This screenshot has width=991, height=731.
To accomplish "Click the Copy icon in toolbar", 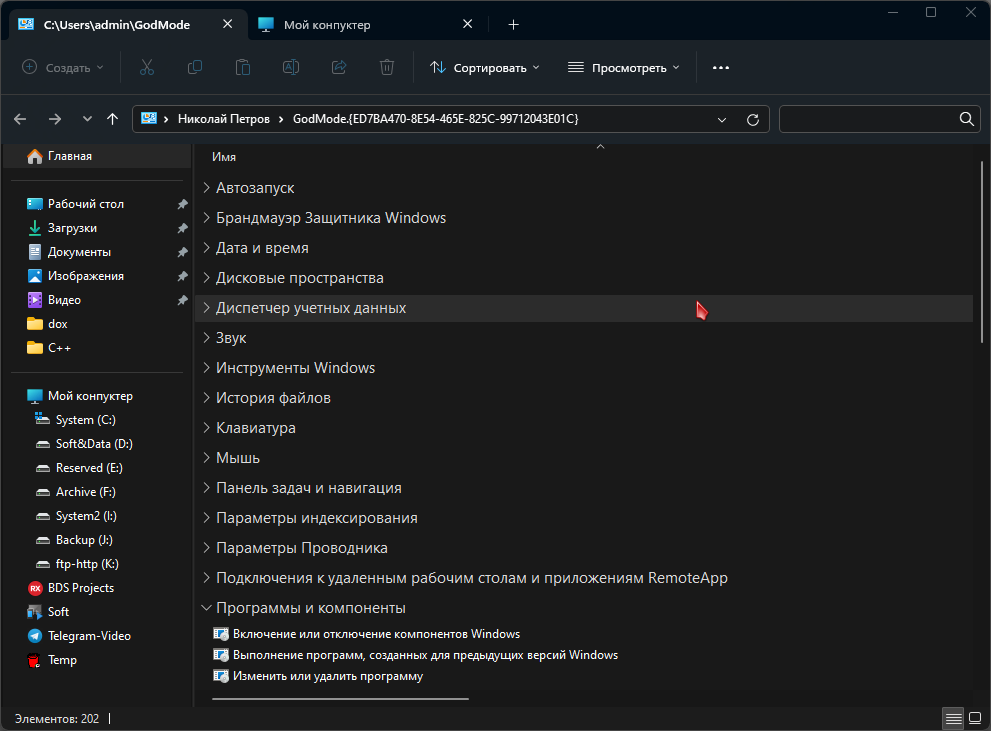I will pyautogui.click(x=195, y=68).
